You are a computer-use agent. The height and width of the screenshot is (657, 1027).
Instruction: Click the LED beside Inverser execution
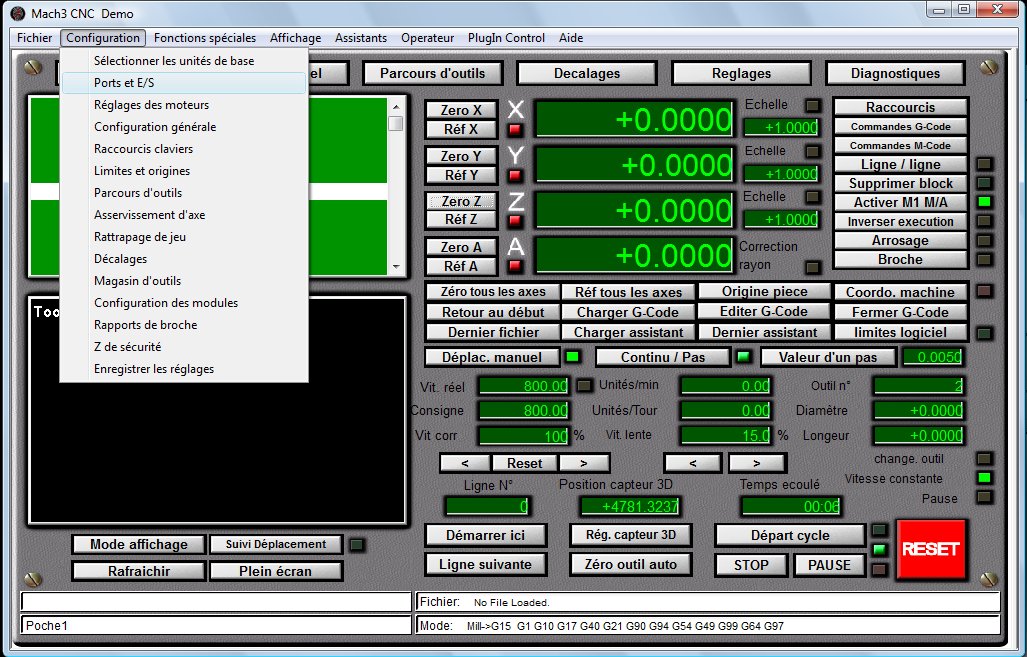click(x=984, y=221)
